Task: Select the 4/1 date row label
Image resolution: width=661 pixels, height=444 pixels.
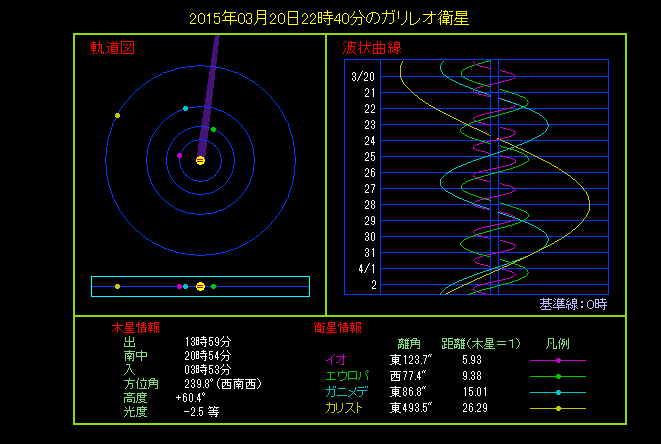Action: (366, 269)
